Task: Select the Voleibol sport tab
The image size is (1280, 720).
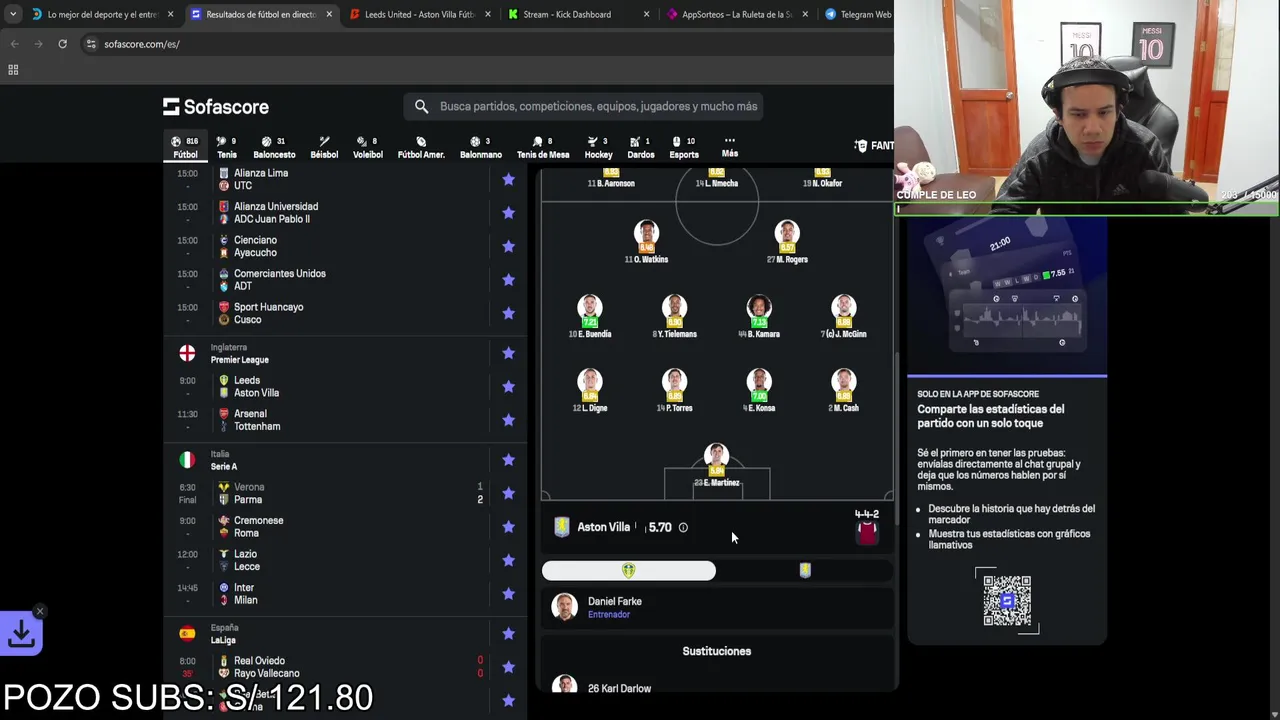Action: point(367,147)
